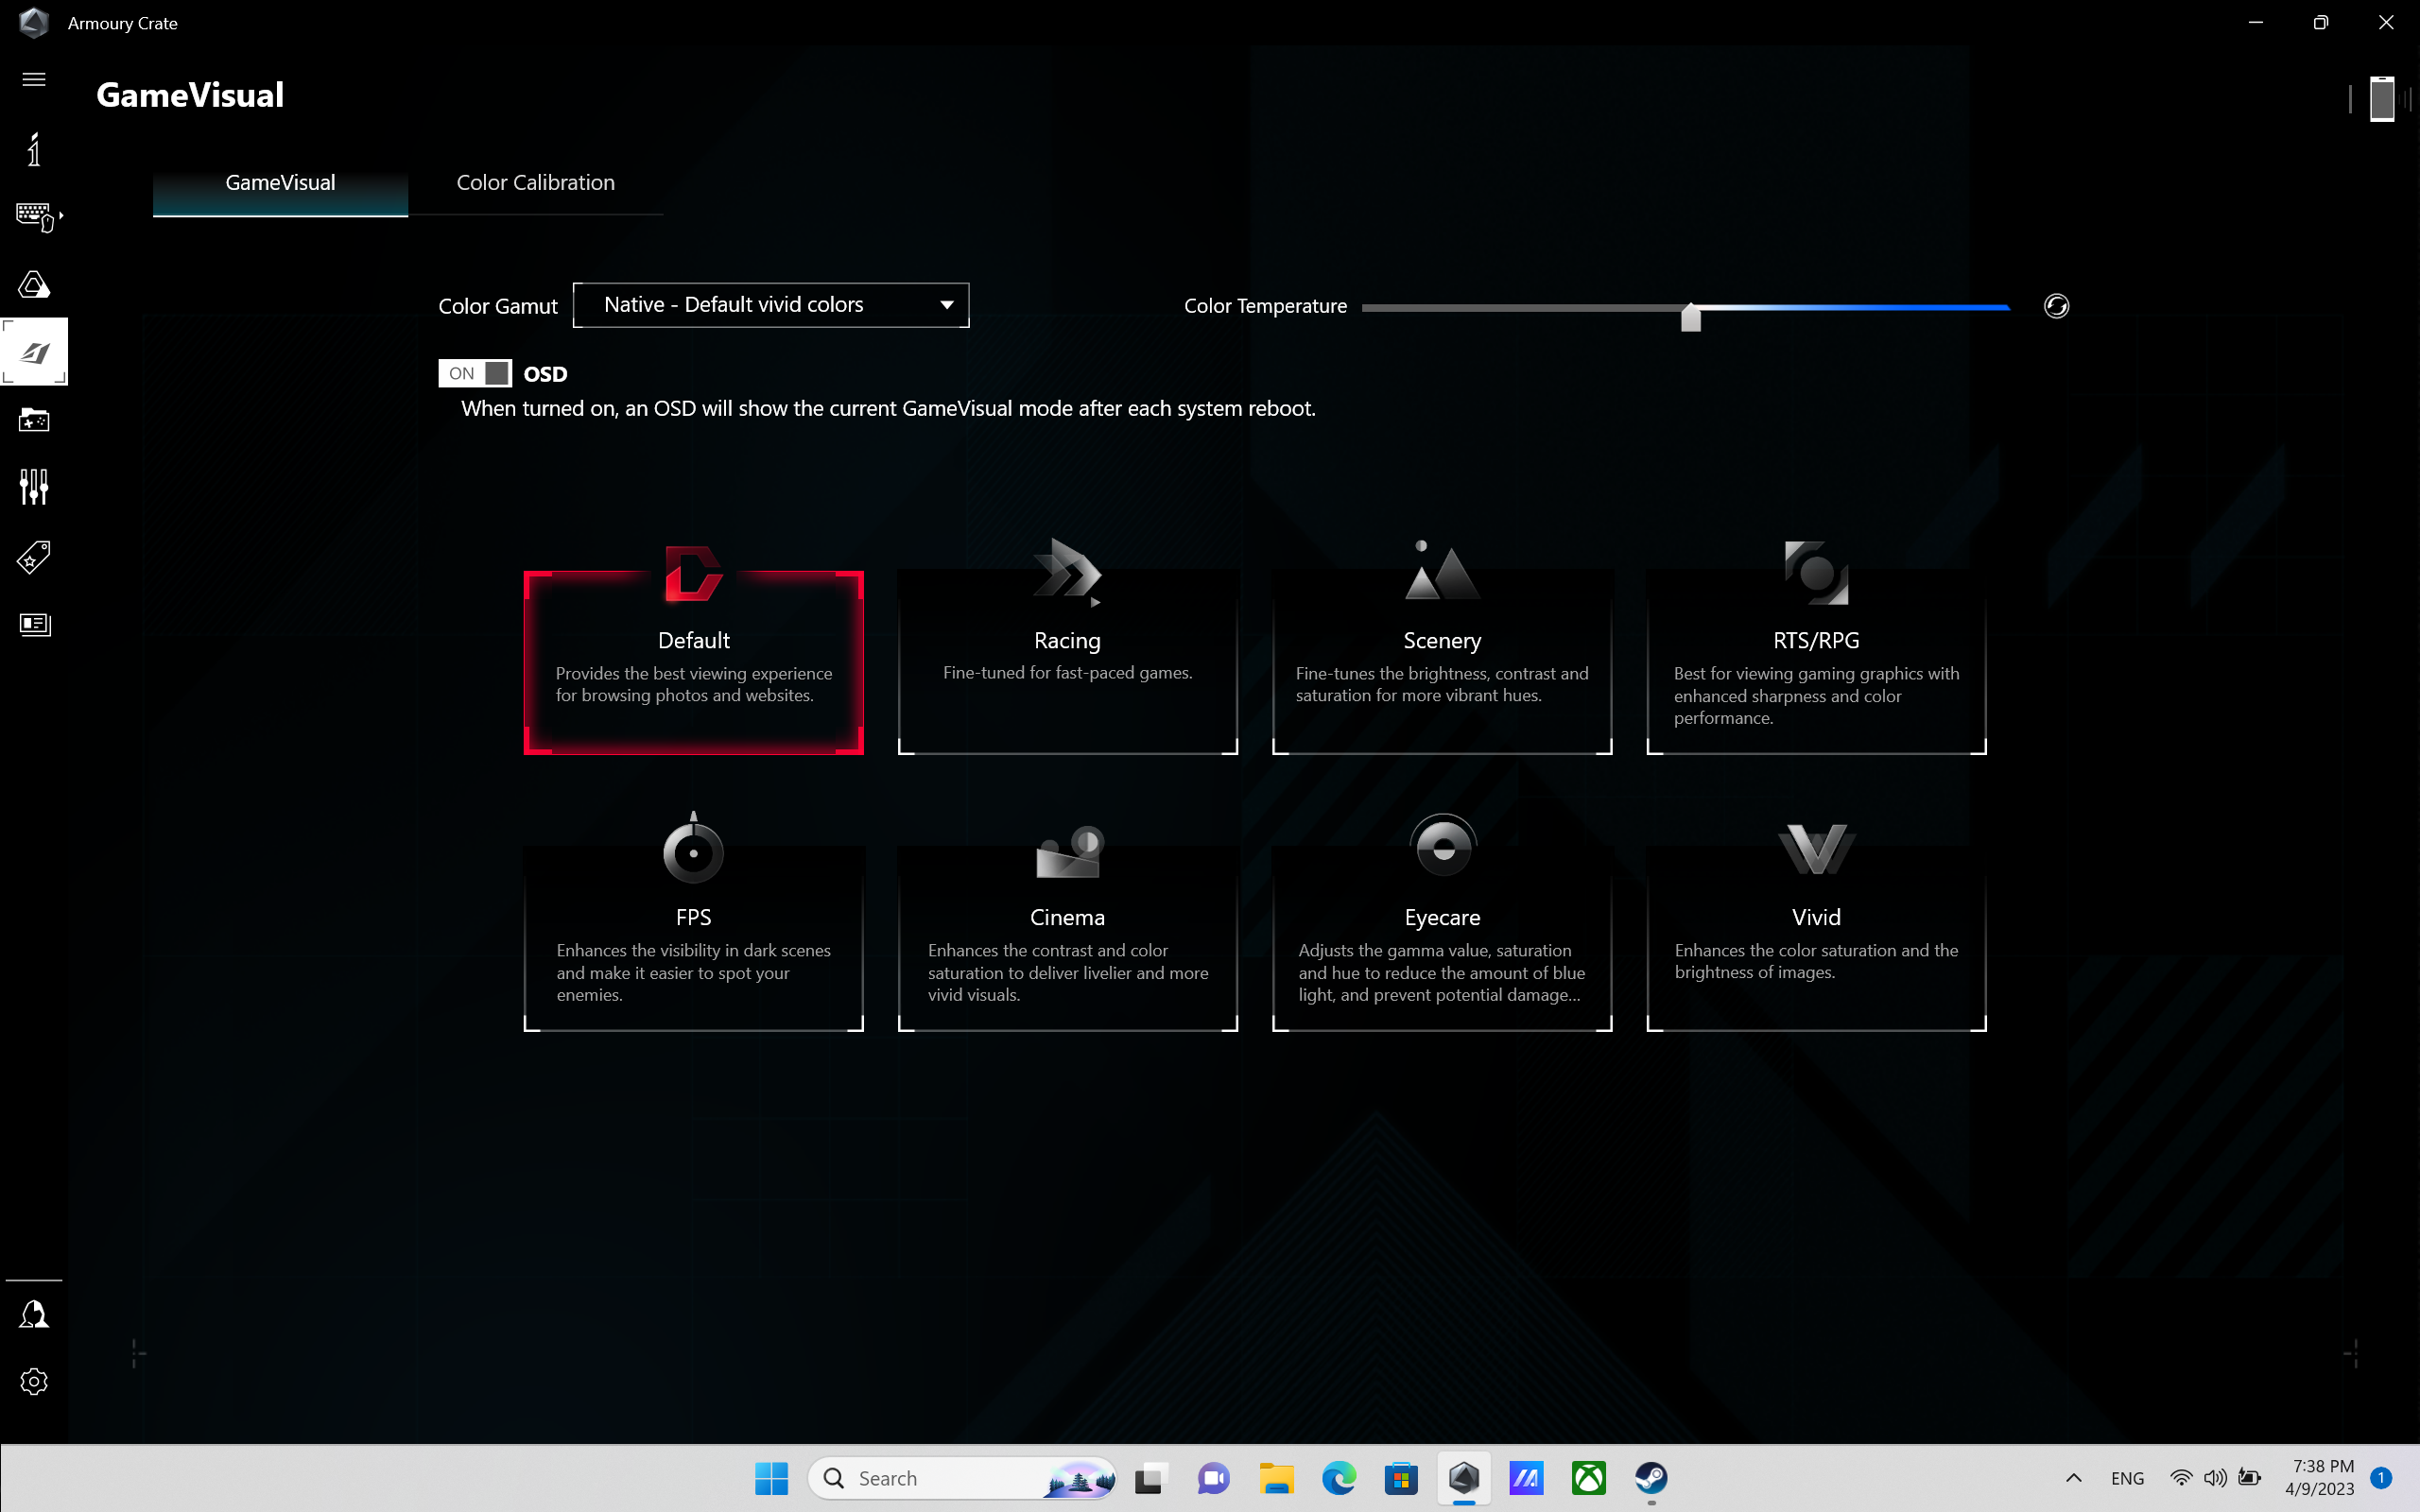The width and height of the screenshot is (2420, 1512).
Task: Click the taskbar Search box
Action: (962, 1478)
